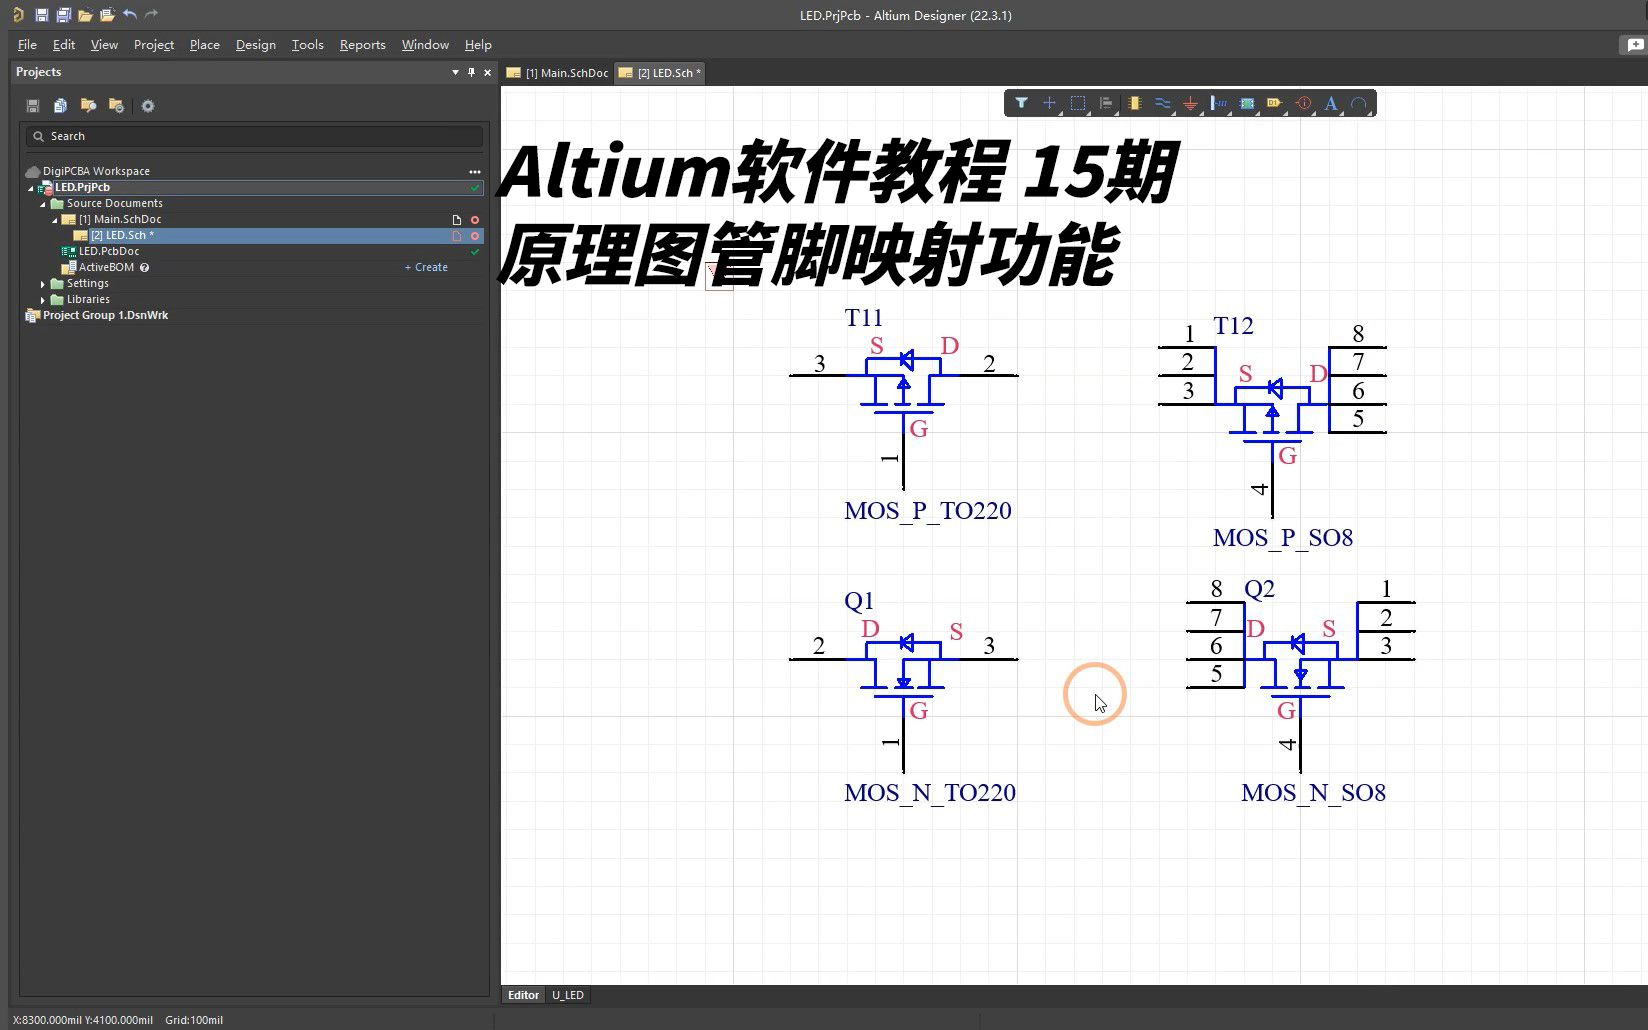This screenshot has width=1648, height=1030.
Task: Click the Save All icon in title bar
Action: click(x=63, y=15)
